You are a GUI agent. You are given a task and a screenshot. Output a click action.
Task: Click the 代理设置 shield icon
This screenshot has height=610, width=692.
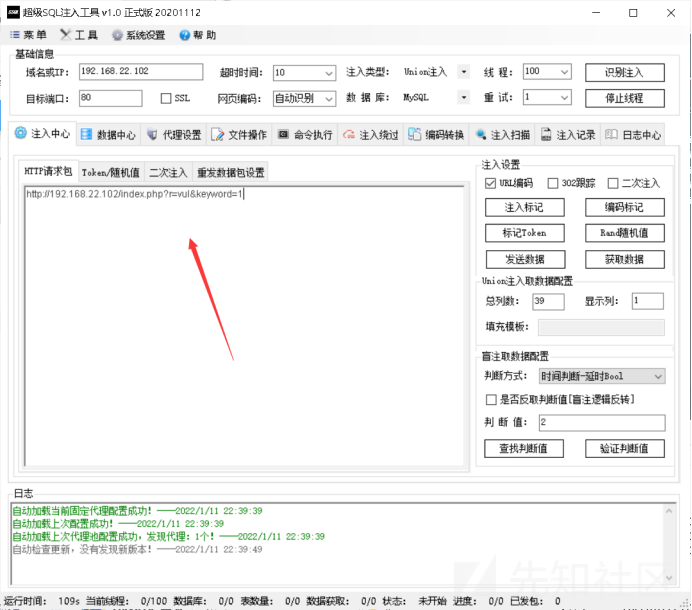[x=152, y=135]
